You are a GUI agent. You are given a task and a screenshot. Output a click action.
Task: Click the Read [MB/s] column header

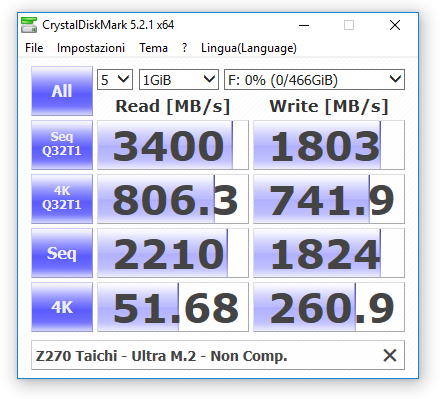(173, 107)
